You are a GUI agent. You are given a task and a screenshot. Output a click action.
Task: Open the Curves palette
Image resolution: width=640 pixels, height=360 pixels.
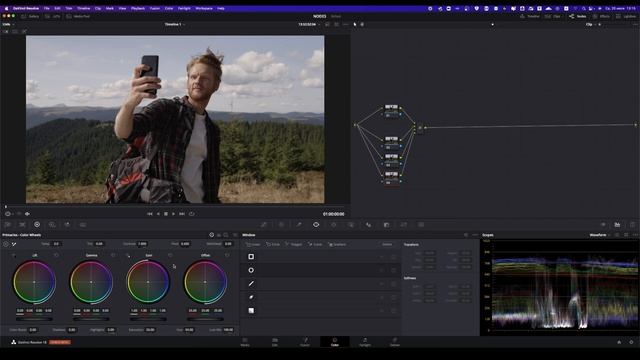pyautogui.click(x=264, y=224)
